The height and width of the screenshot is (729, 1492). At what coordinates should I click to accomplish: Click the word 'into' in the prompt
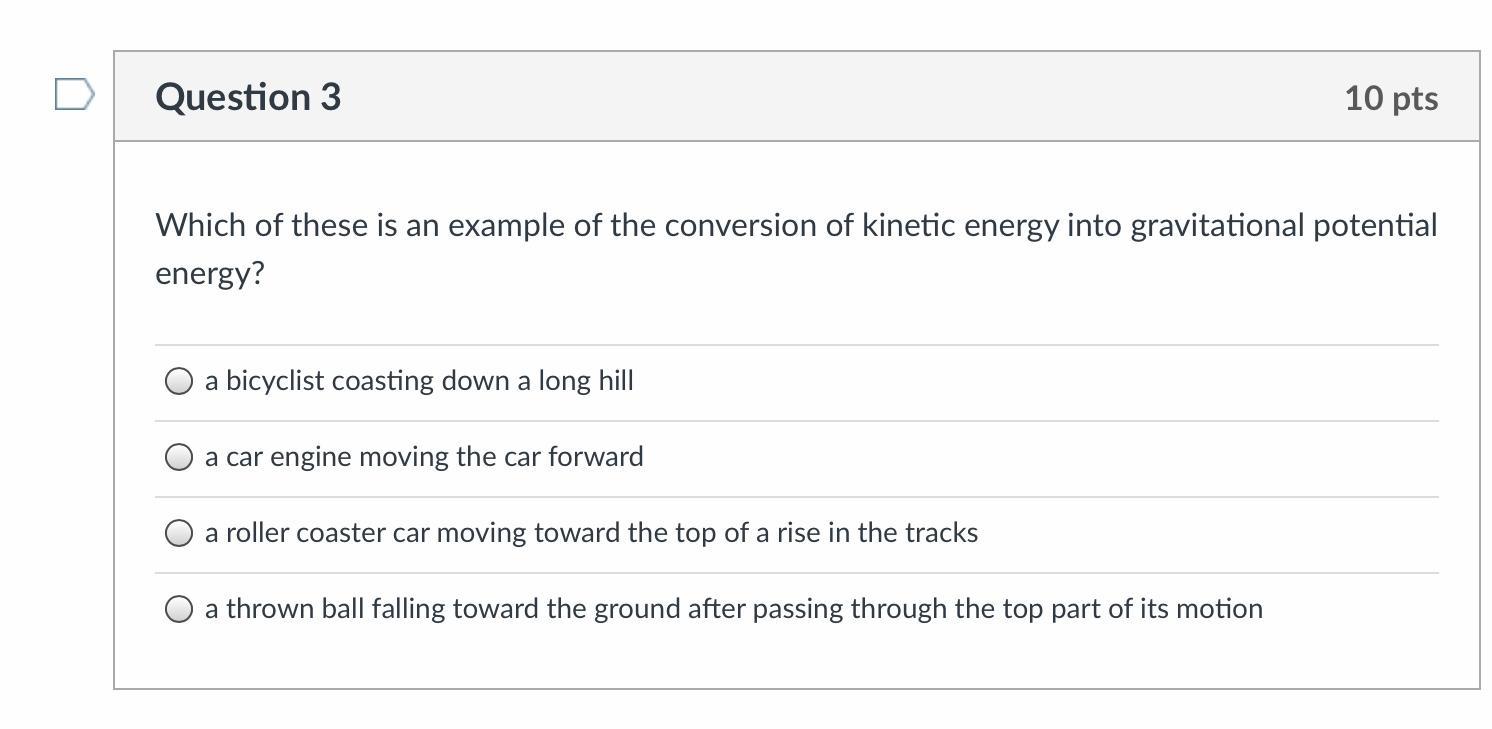click(x=1094, y=225)
